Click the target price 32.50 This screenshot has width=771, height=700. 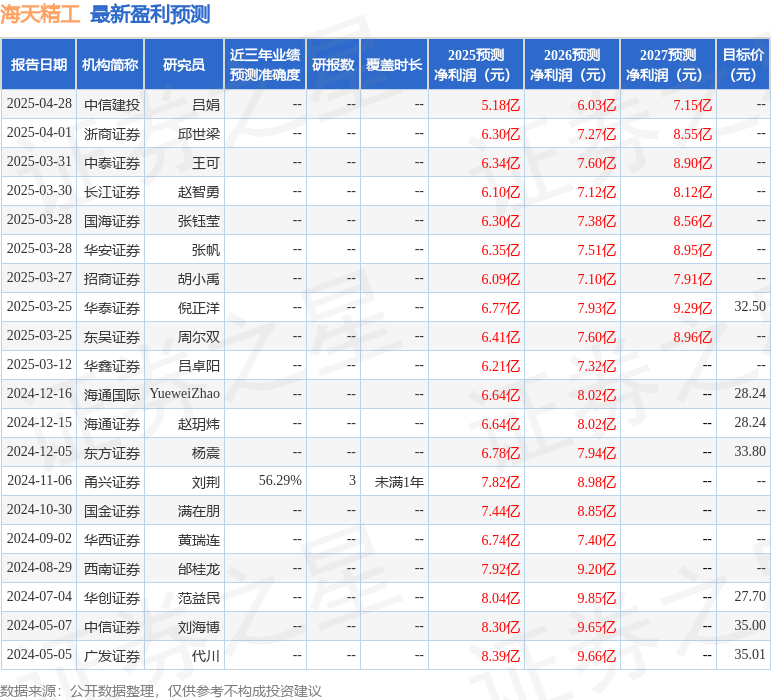click(750, 306)
